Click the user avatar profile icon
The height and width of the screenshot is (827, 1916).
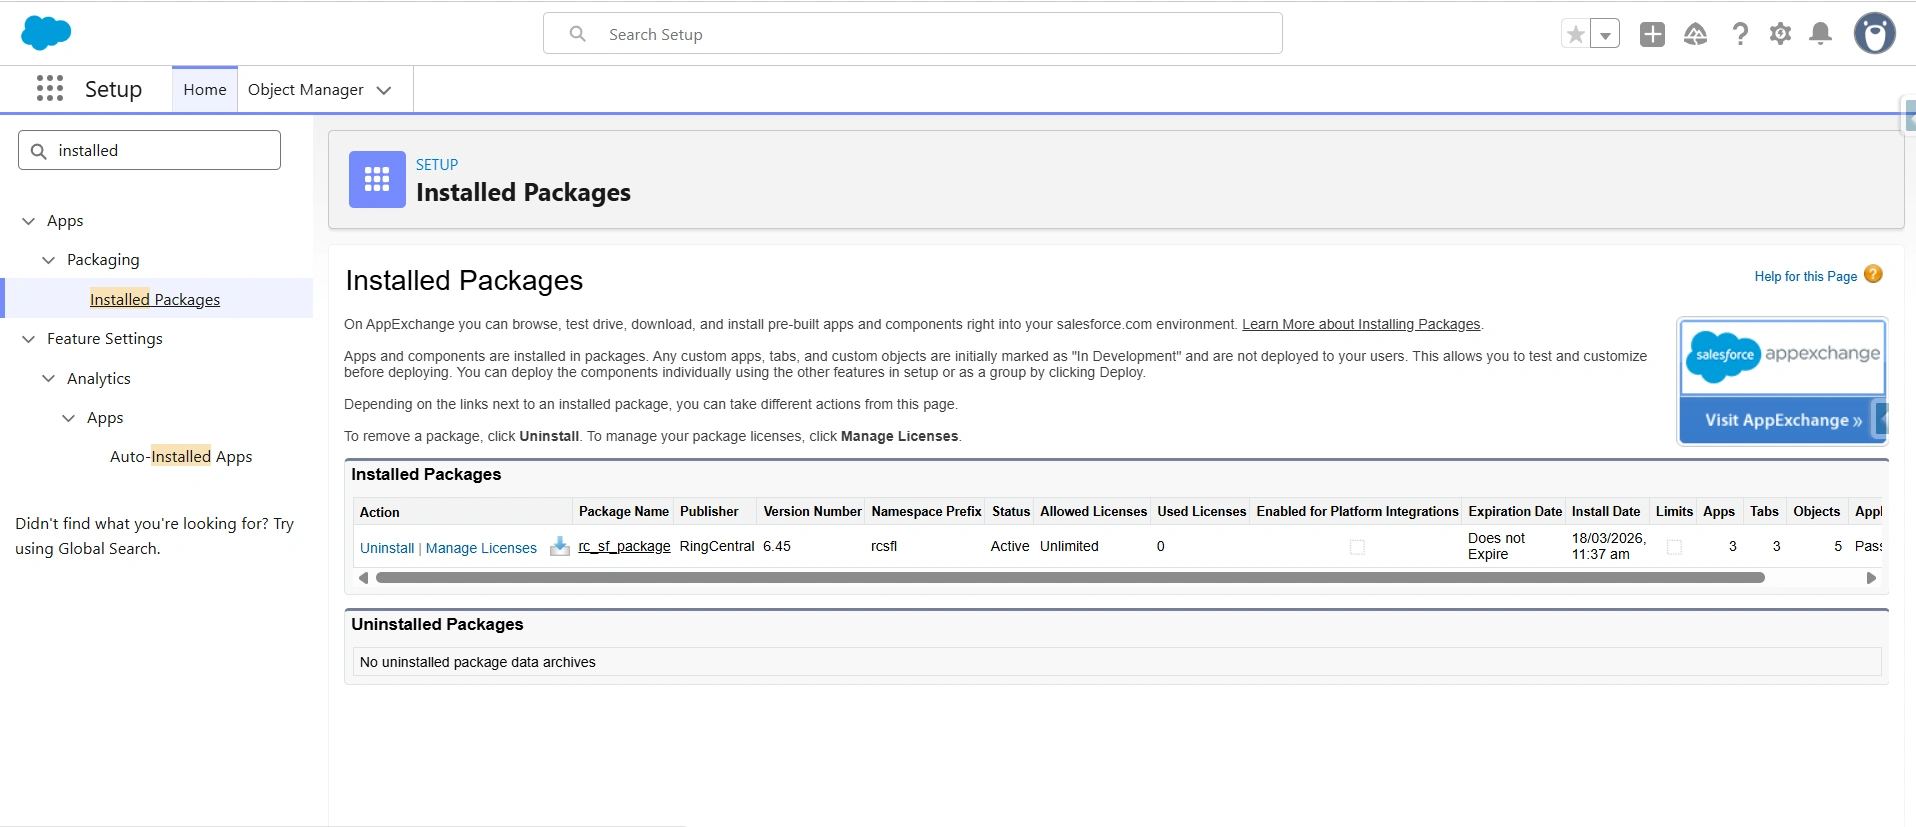pos(1874,34)
